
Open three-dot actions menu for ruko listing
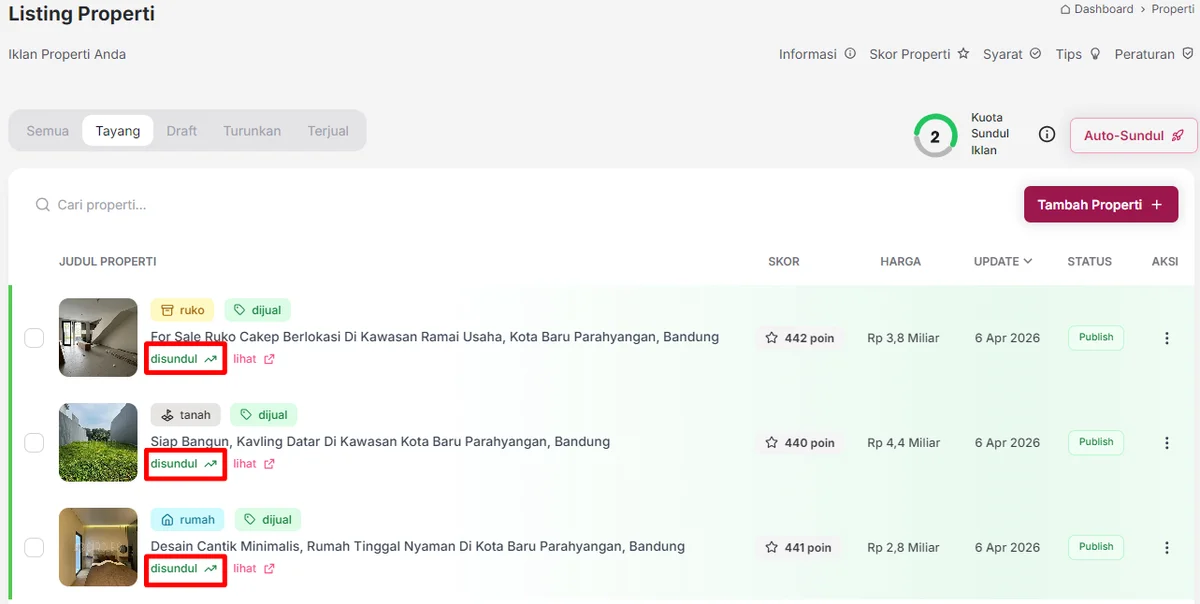(x=1166, y=338)
